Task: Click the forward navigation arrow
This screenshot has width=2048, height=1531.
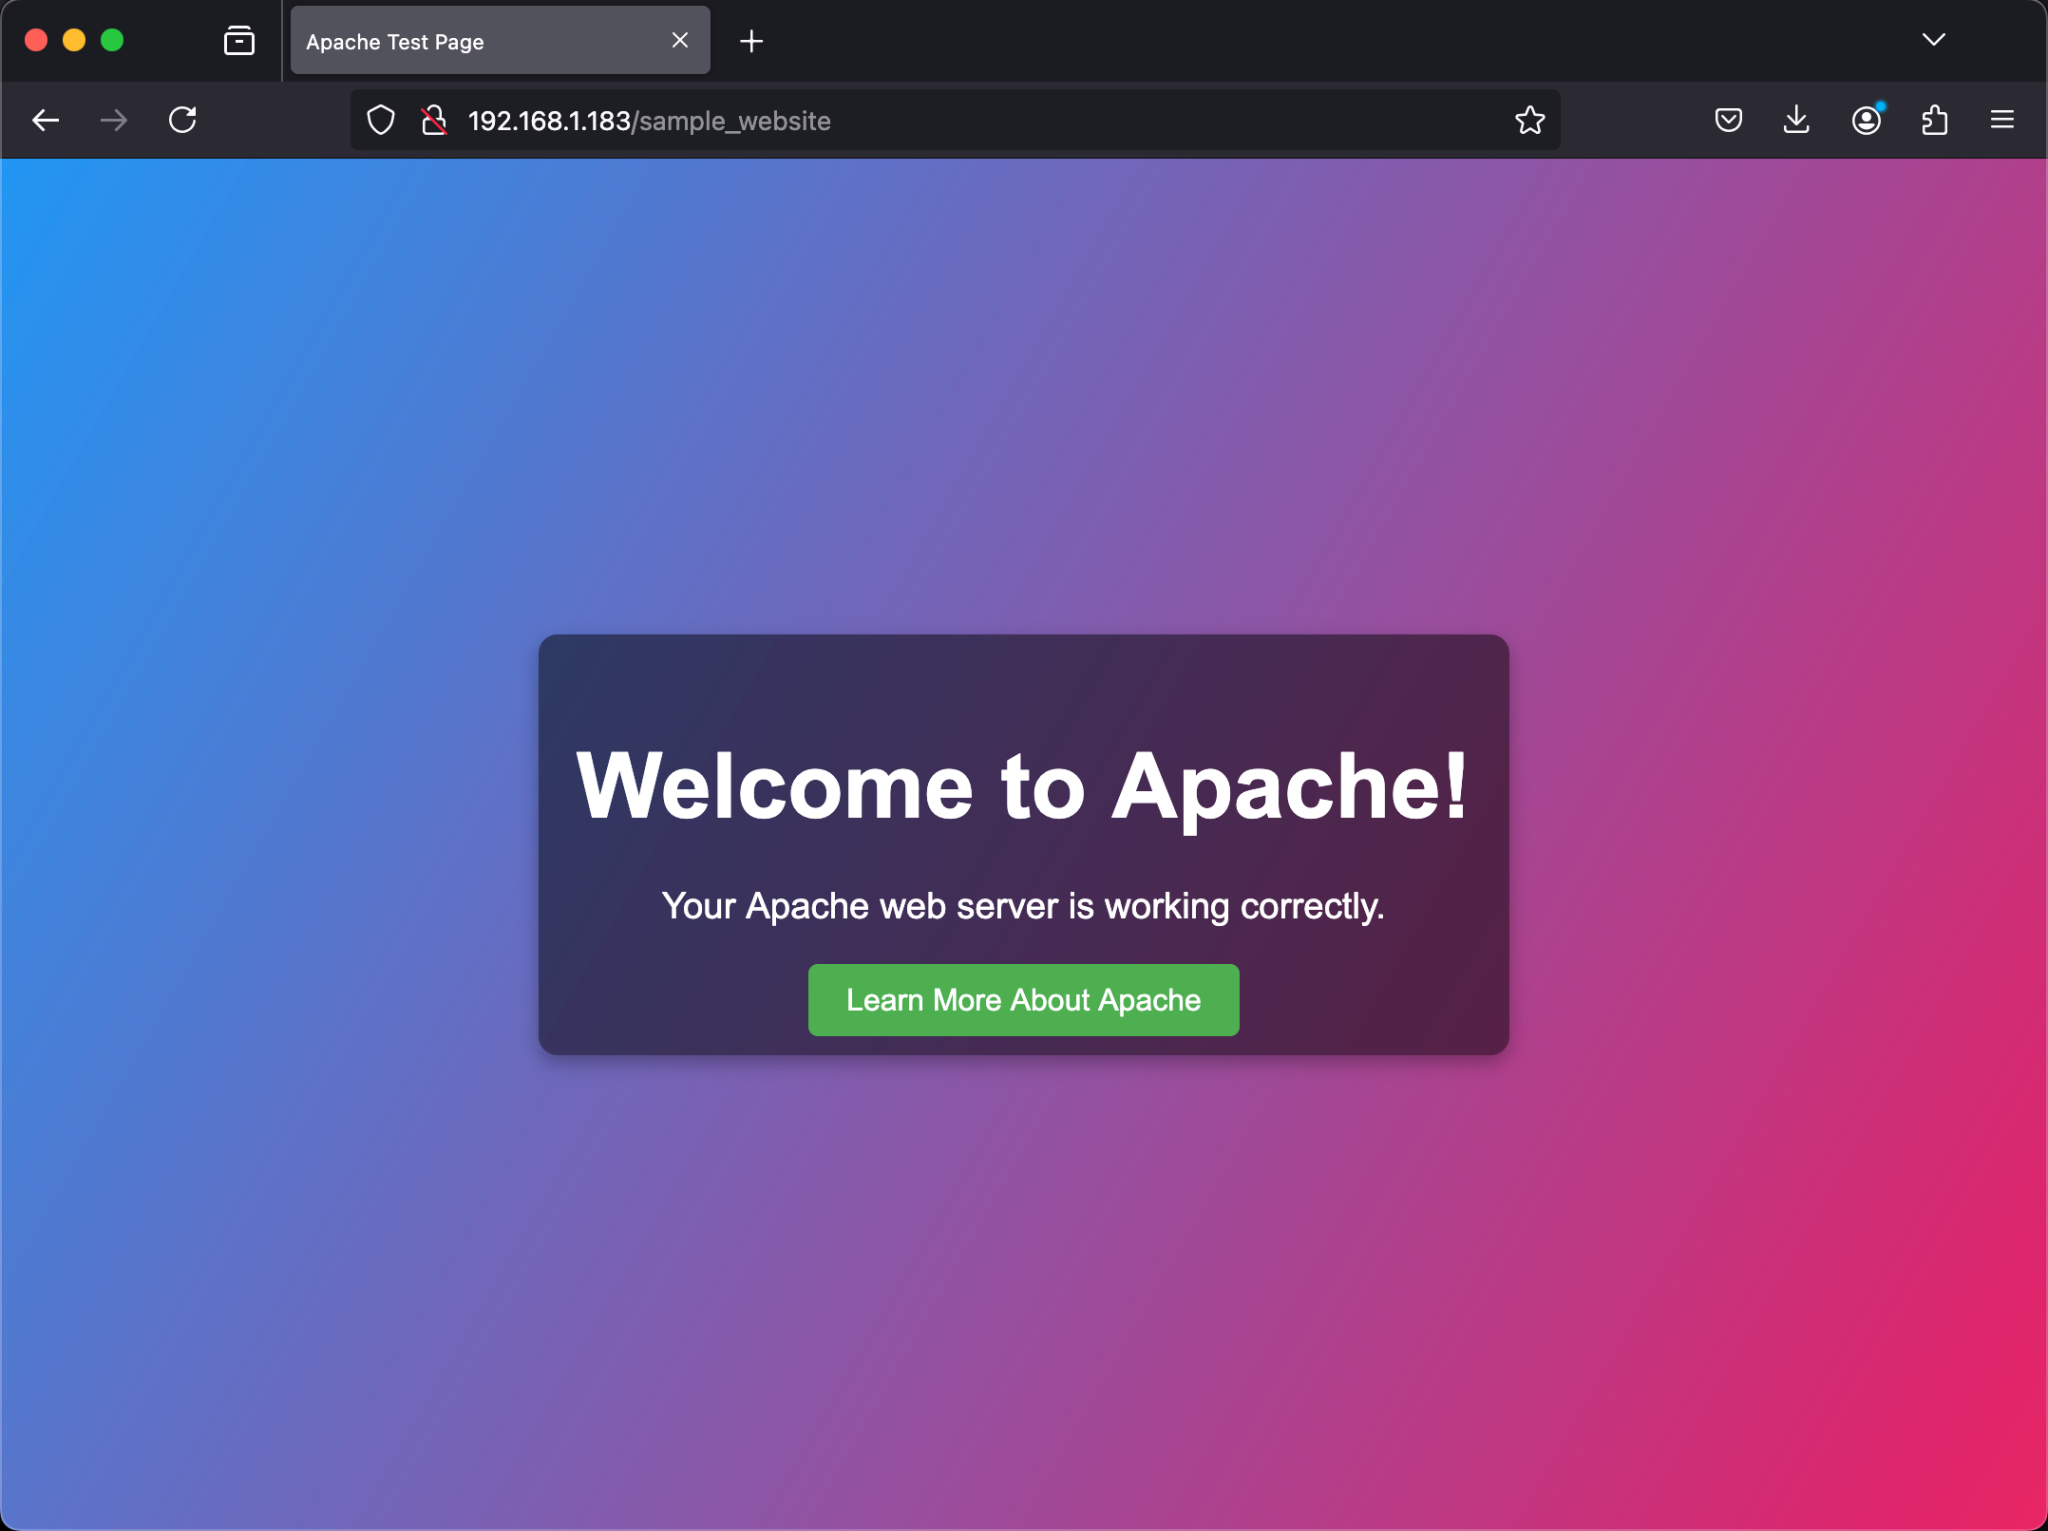Action: click(114, 121)
